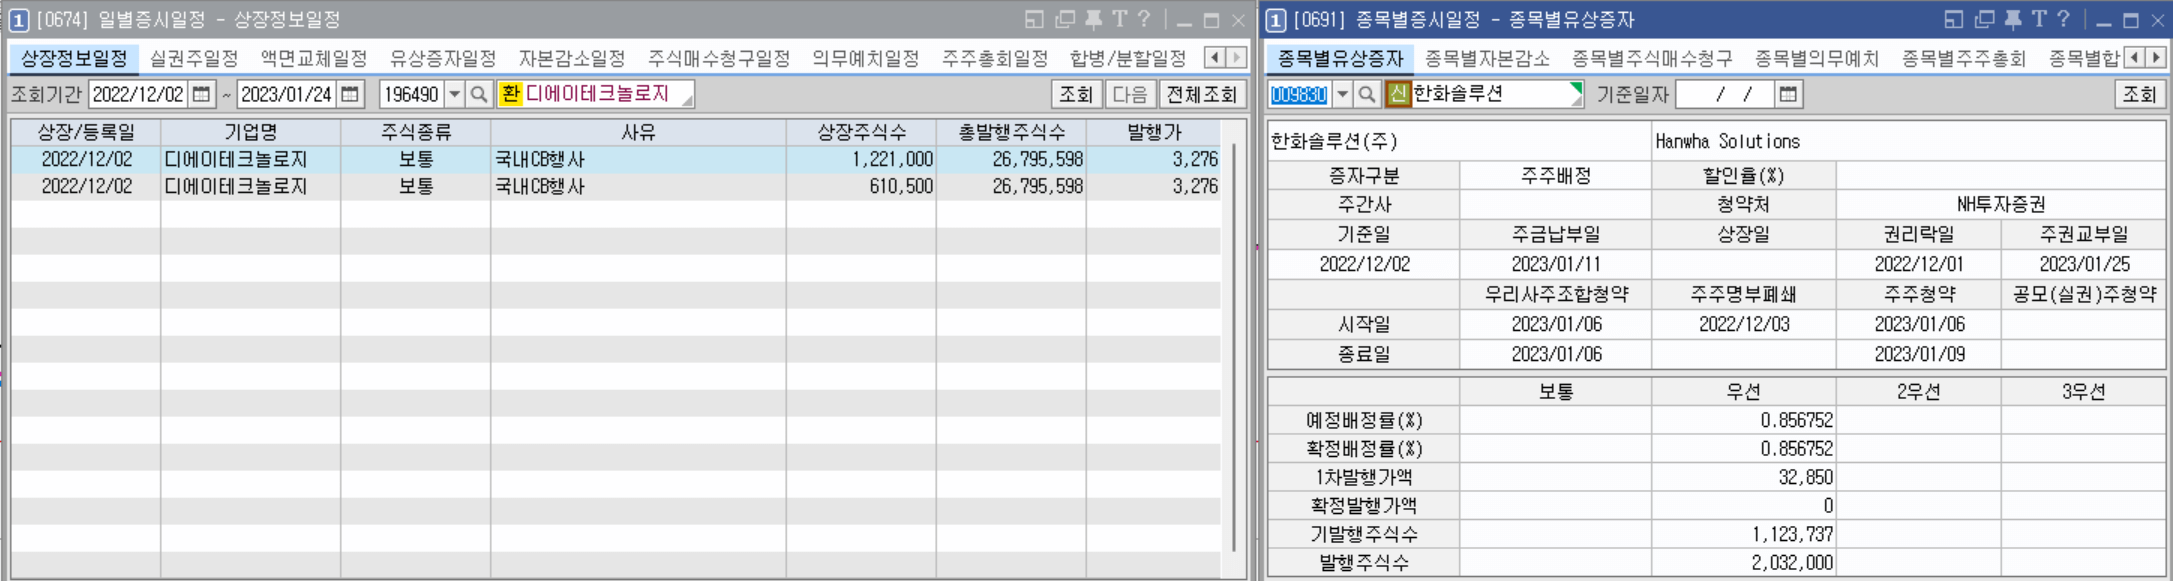Click stock code field 009830
Screen dimensions: 2173x581
[1300, 94]
